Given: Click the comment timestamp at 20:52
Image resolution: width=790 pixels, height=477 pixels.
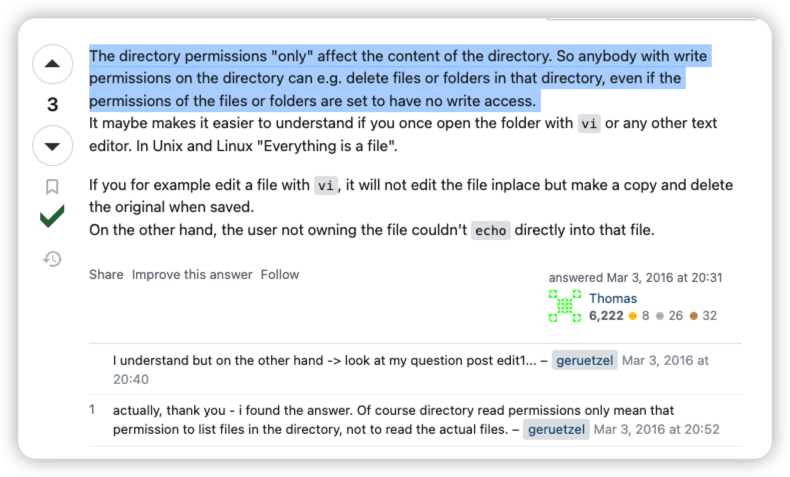Looking at the screenshot, I should 656,430.
